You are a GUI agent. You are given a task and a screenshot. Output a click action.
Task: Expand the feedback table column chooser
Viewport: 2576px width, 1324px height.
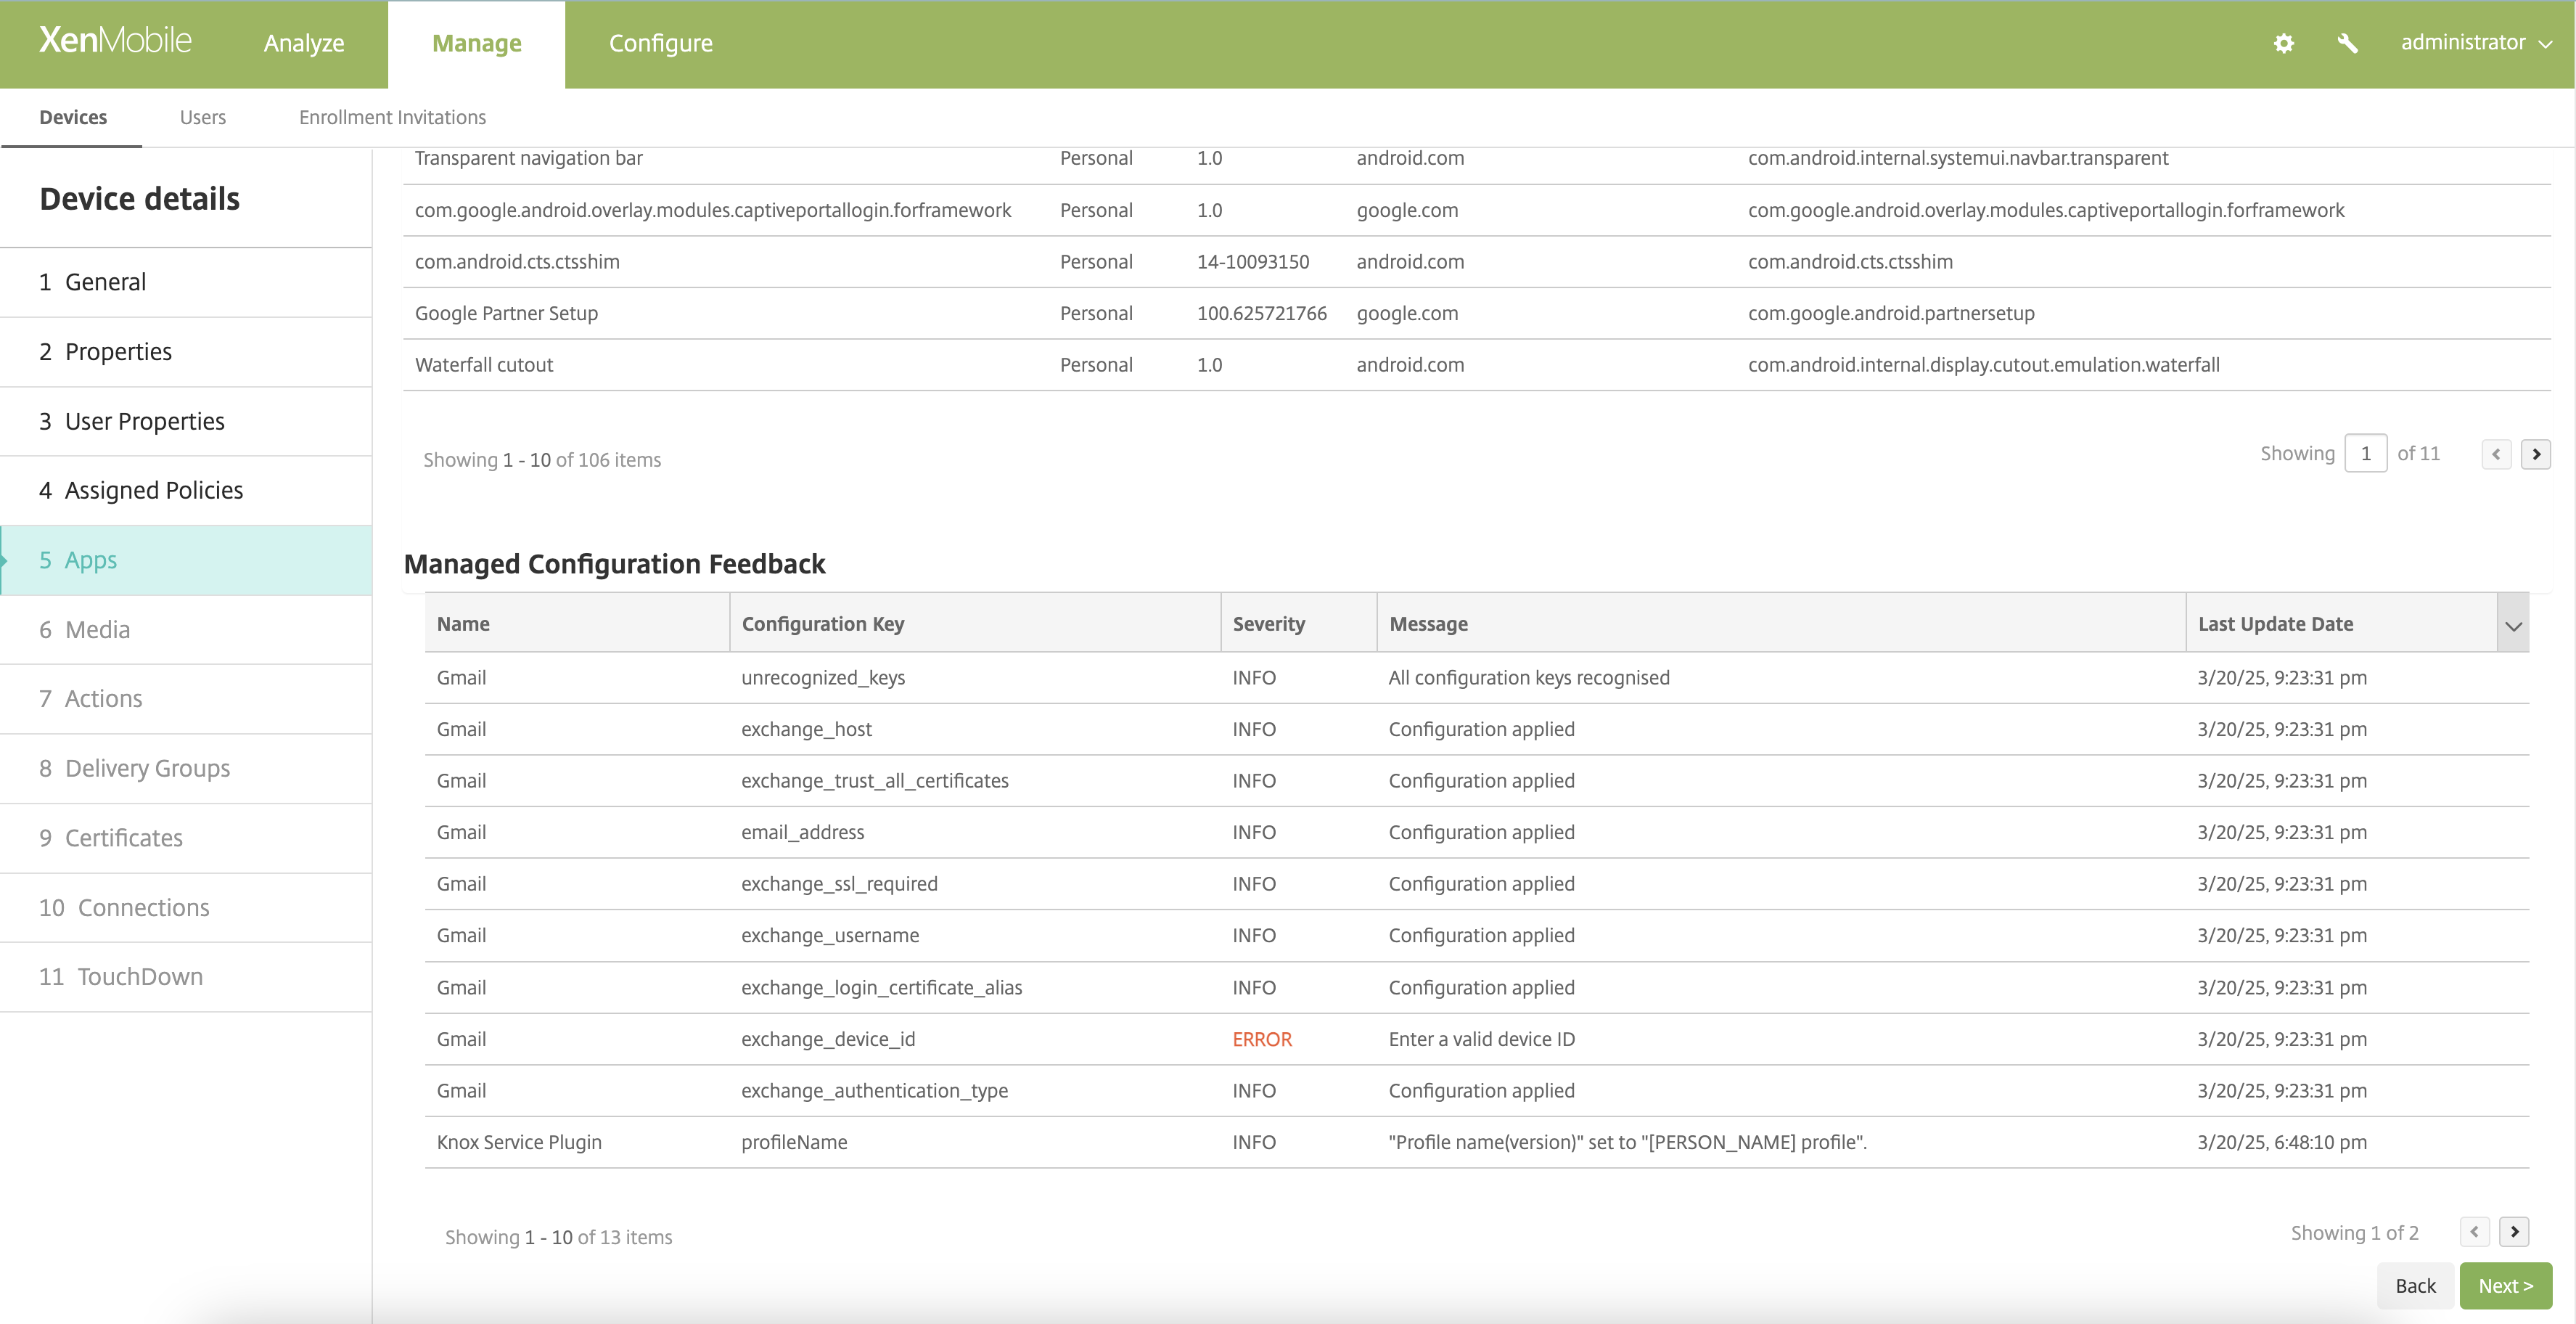(2513, 625)
